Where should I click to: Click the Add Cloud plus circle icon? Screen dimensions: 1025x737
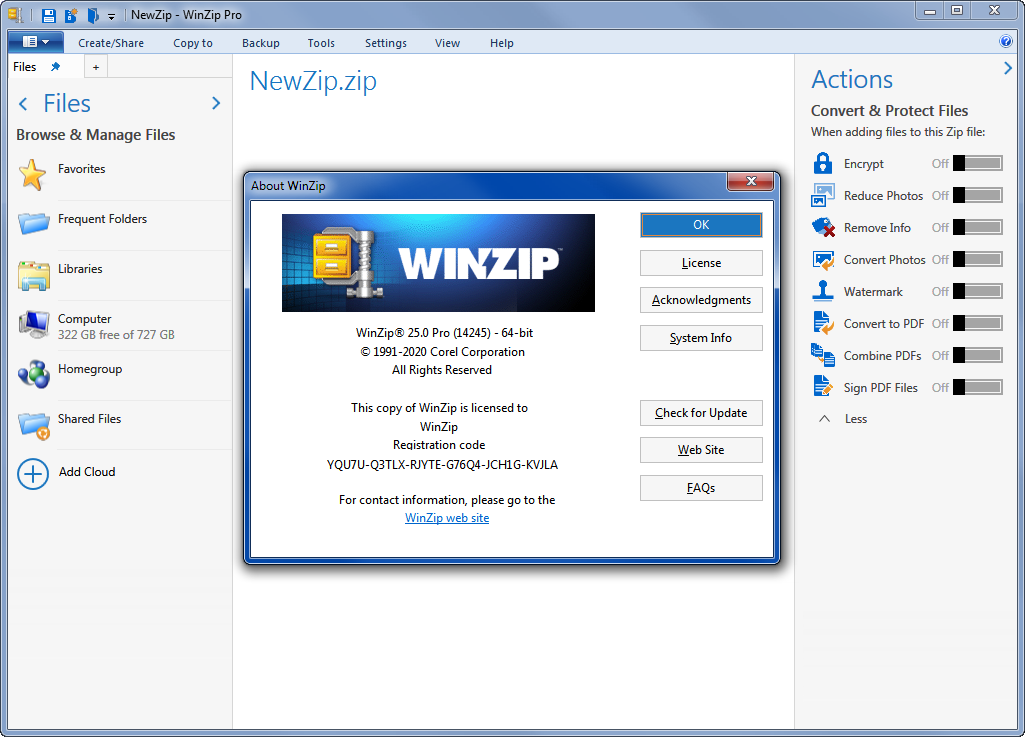33,474
